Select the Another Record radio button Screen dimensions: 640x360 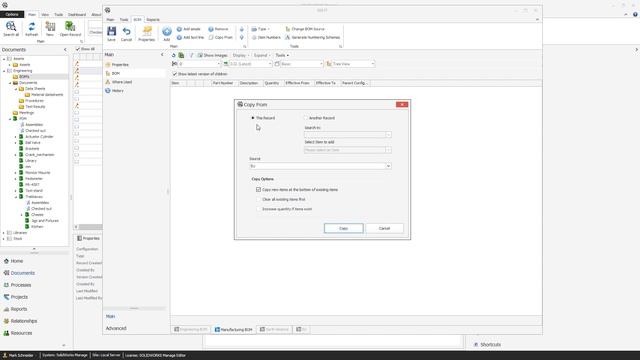point(305,118)
